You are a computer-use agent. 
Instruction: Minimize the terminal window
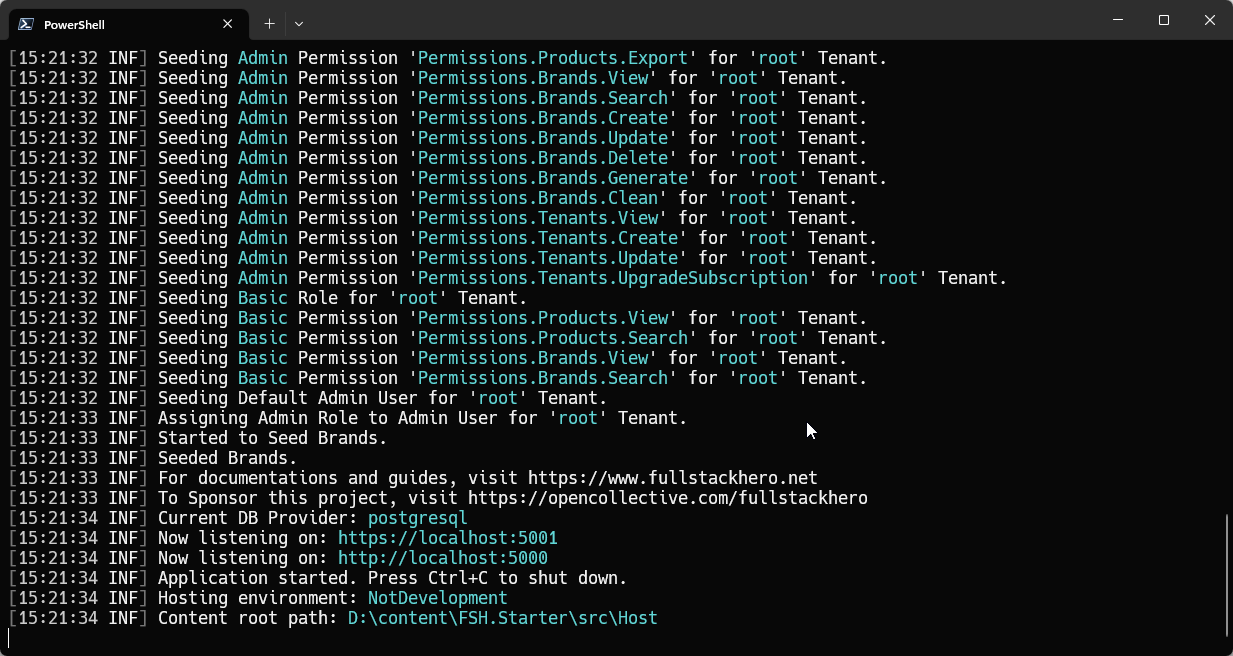(1118, 20)
